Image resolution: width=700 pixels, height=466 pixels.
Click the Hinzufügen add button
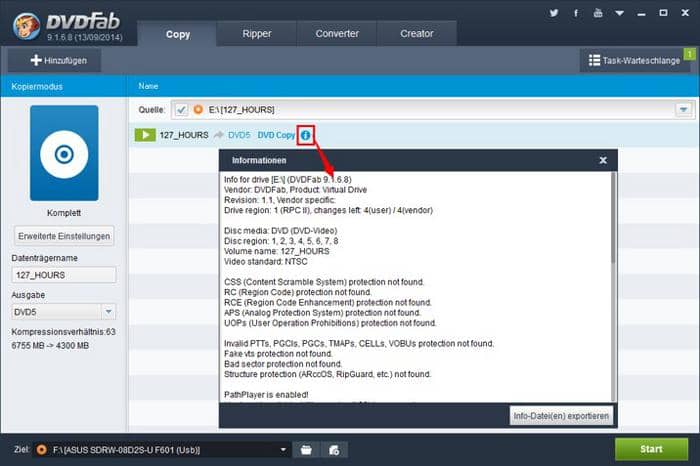[x=54, y=60]
